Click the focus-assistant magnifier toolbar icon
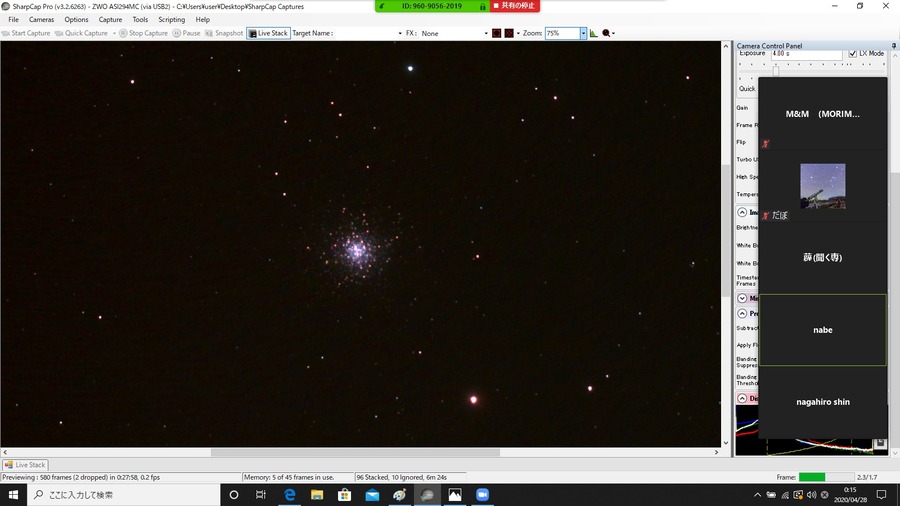900x506 pixels. tap(606, 33)
